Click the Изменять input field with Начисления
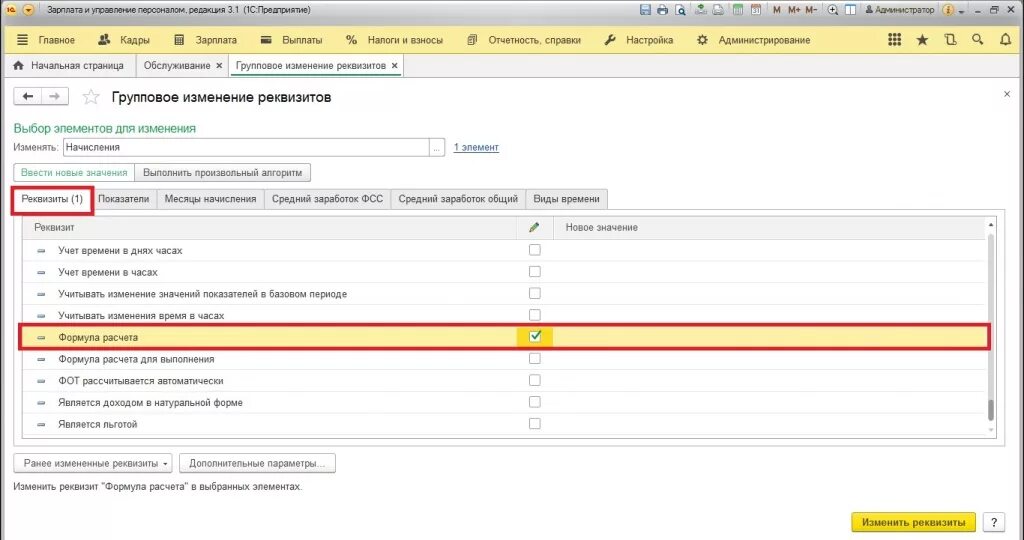1024x540 pixels. click(246, 148)
